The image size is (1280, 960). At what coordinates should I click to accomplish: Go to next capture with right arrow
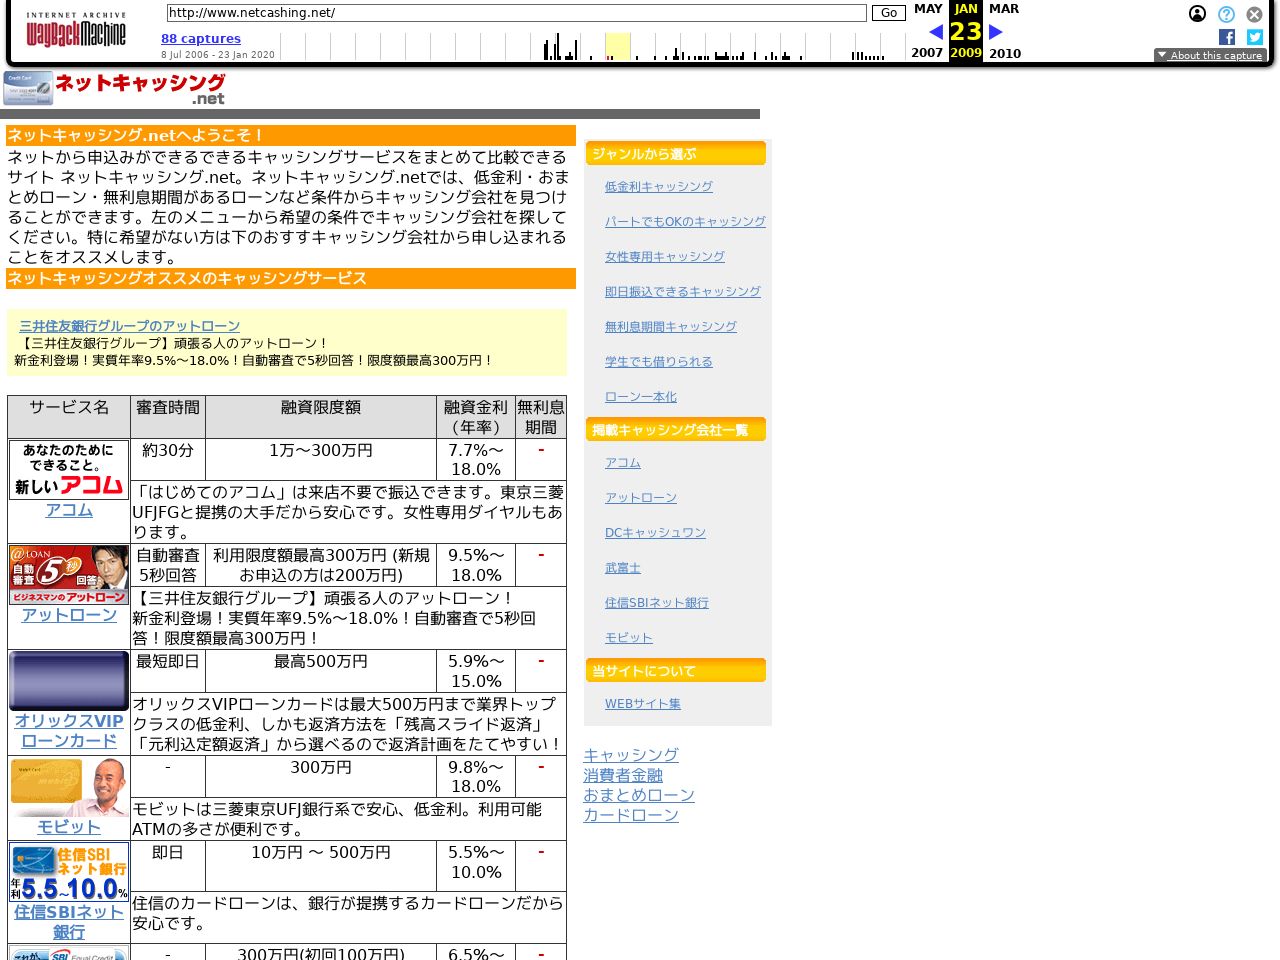pos(995,32)
